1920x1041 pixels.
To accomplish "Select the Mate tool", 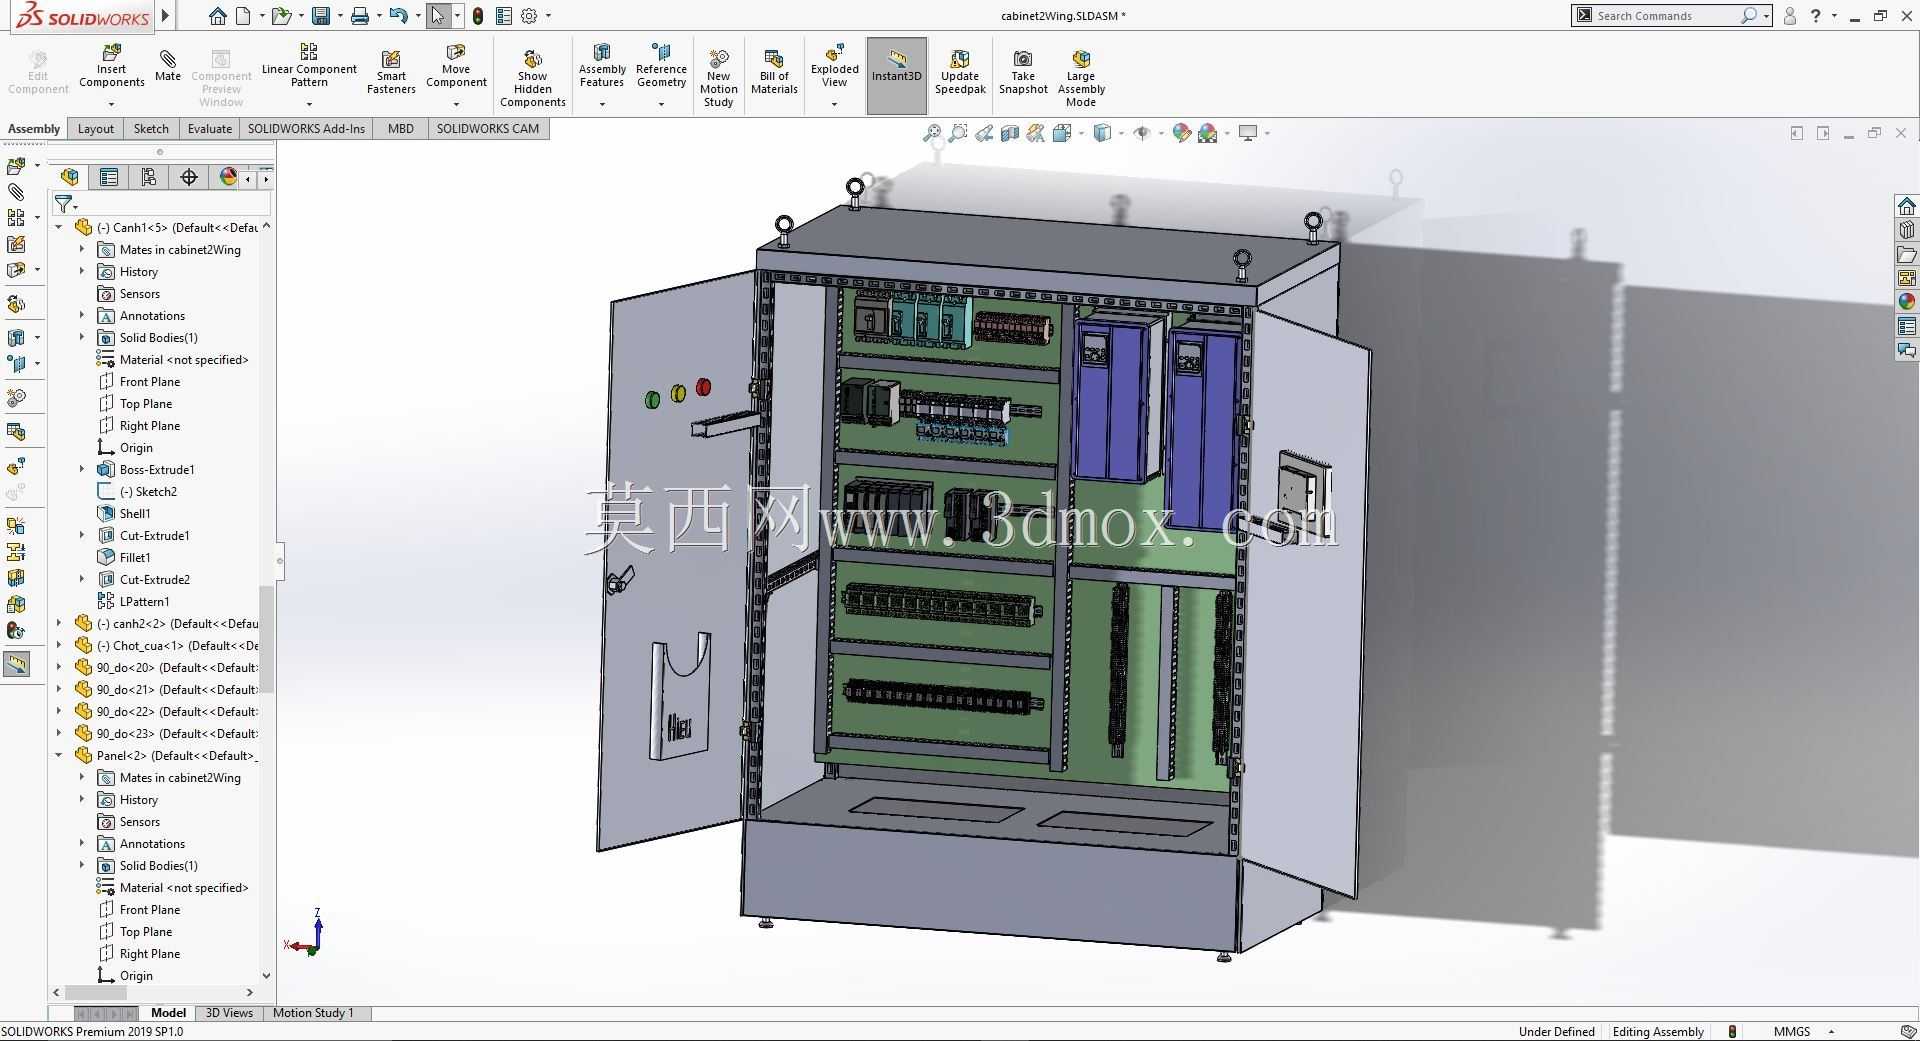I will 168,66.
